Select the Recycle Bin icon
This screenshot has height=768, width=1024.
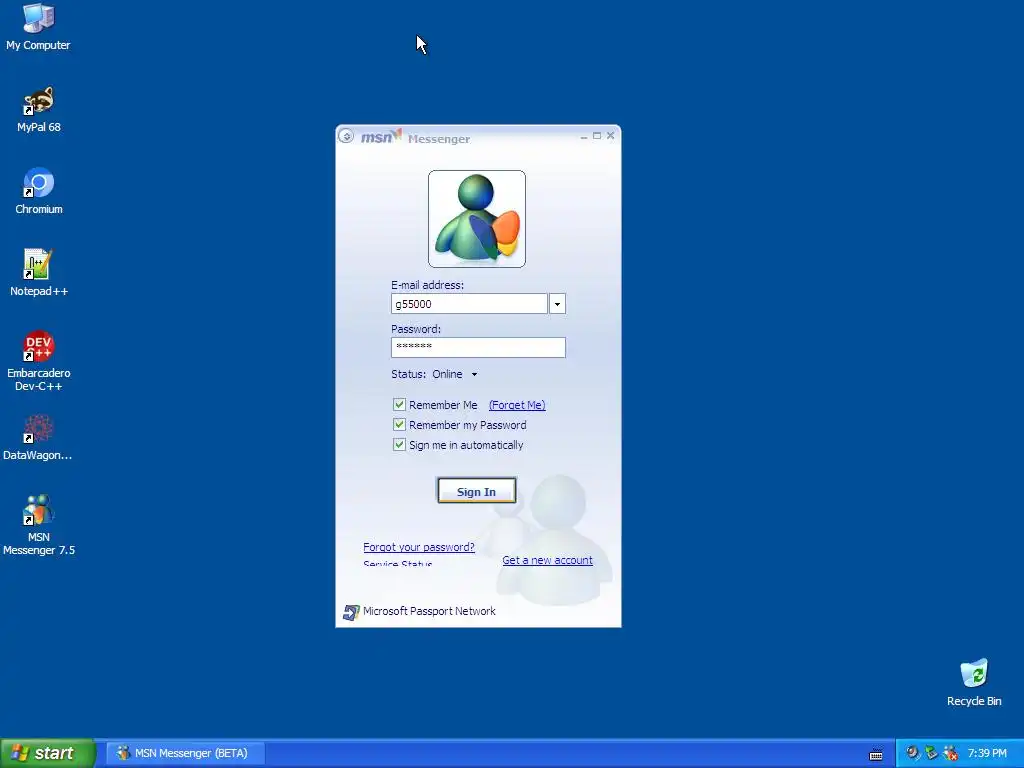tap(974, 683)
